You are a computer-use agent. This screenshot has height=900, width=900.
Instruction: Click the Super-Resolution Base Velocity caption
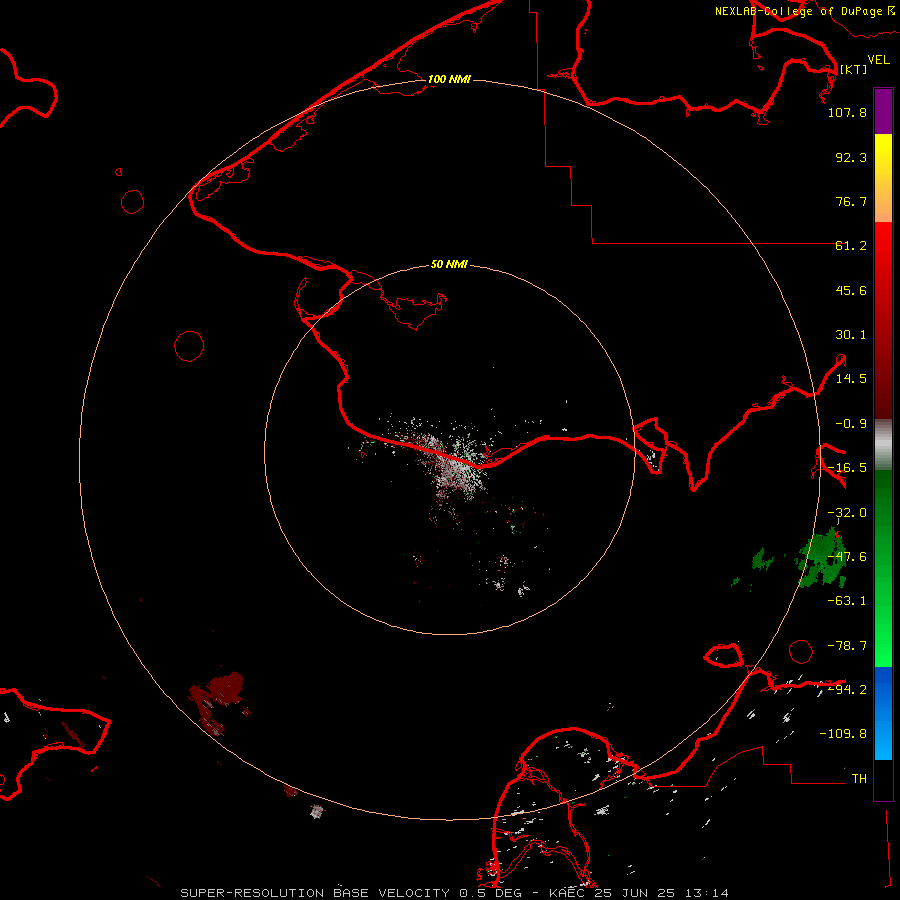coord(455,893)
